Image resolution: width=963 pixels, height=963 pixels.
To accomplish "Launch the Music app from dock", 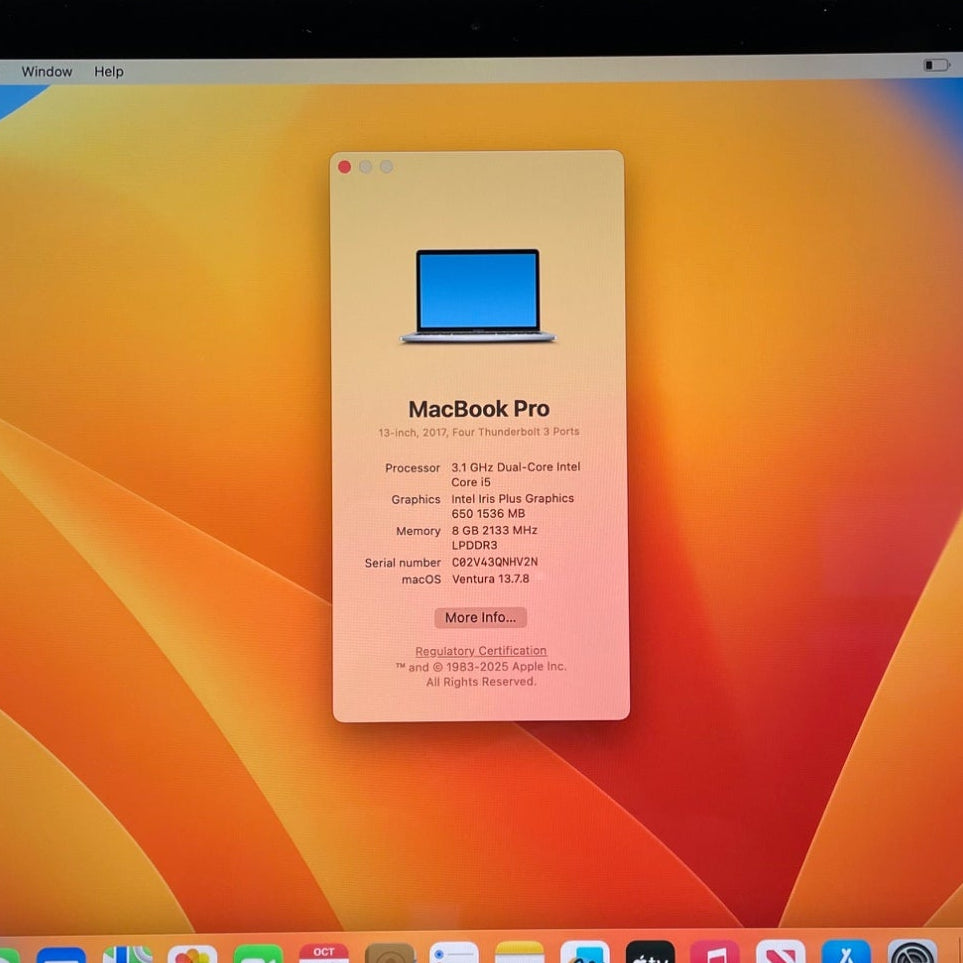I will (715, 953).
